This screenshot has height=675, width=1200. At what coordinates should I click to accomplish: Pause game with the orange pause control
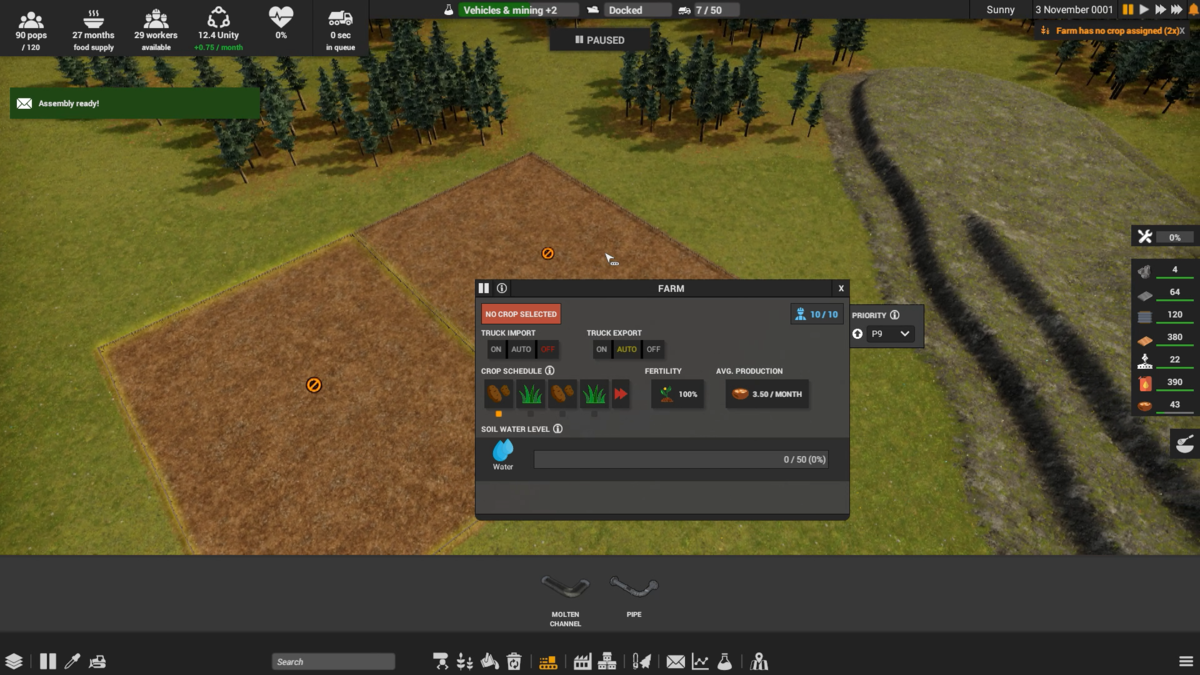click(1128, 10)
